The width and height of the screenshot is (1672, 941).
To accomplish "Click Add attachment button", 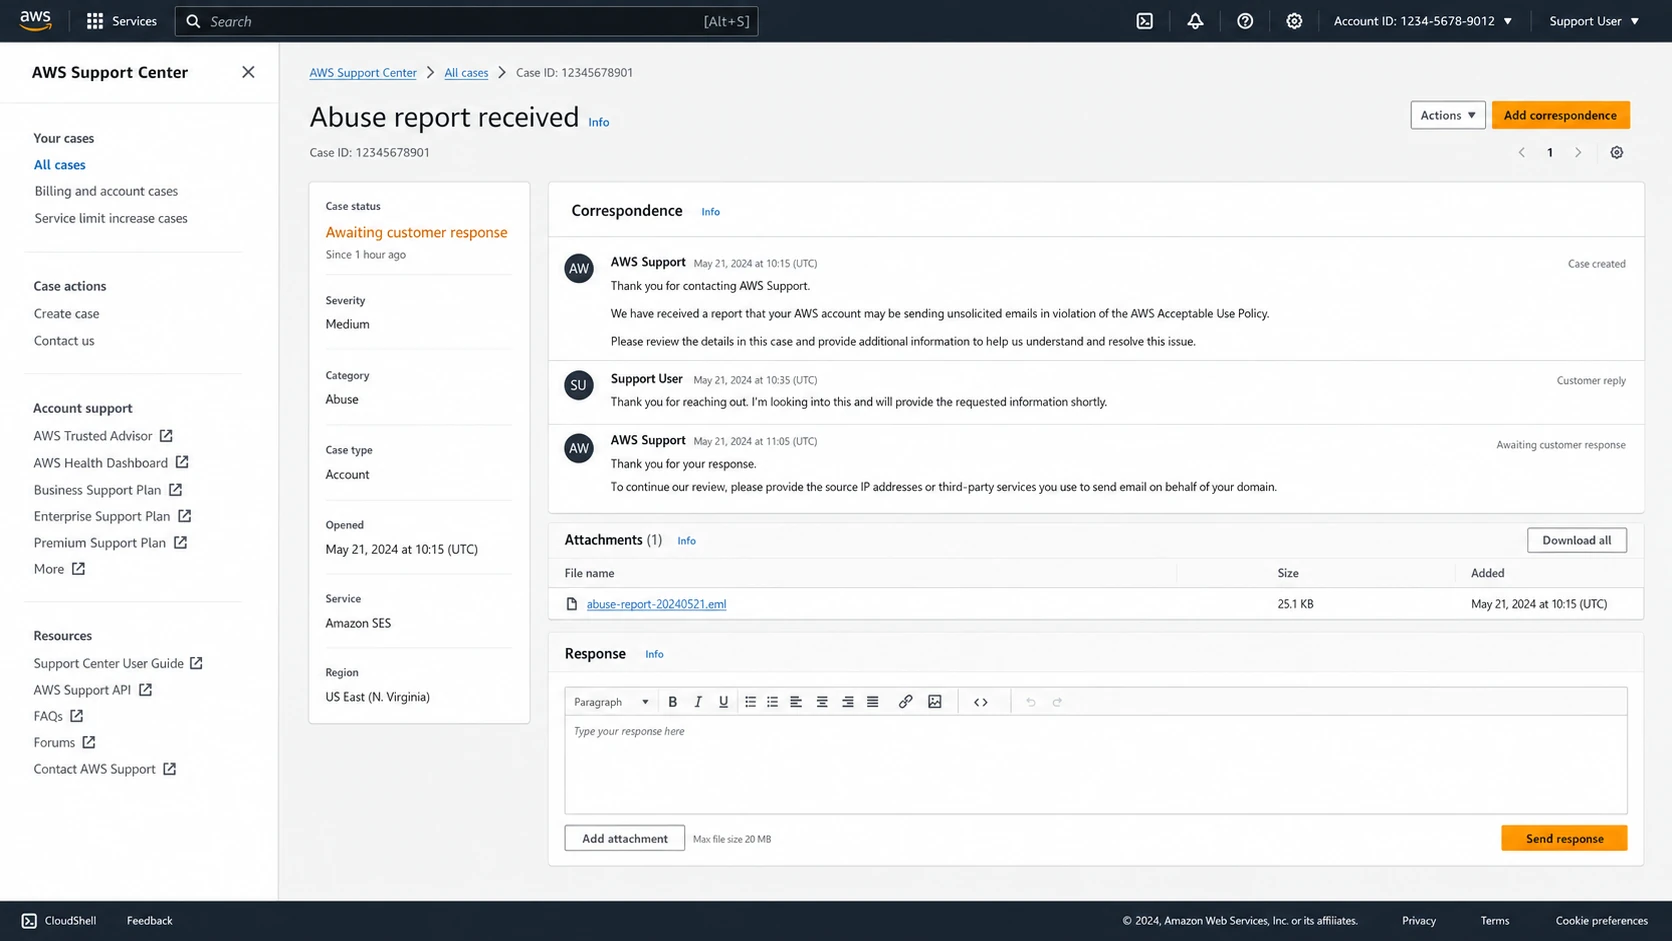I will click(x=625, y=838).
